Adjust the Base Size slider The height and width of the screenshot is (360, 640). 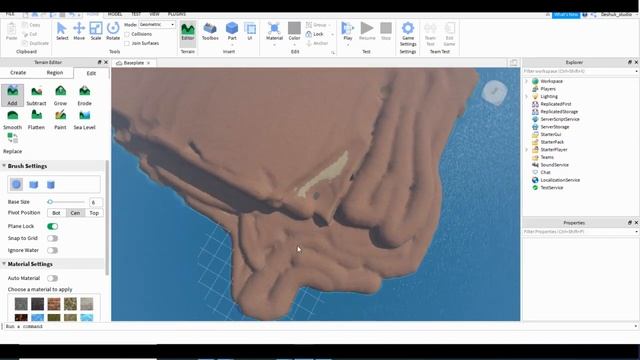point(66,202)
